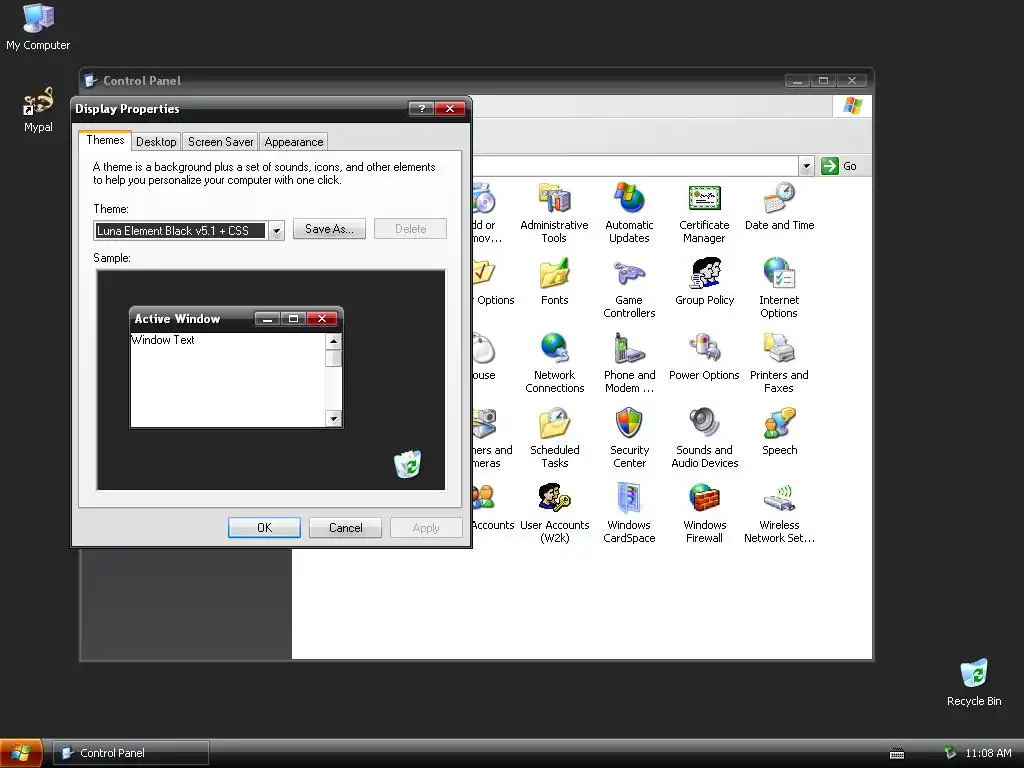
Task: Click the tray icon beside the clock
Action: click(x=950, y=752)
